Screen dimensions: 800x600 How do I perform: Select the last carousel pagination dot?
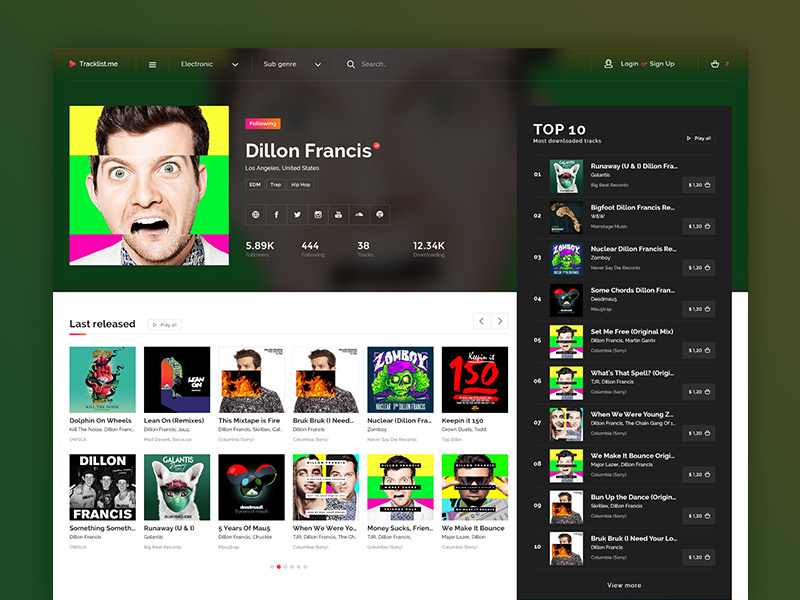(305, 567)
